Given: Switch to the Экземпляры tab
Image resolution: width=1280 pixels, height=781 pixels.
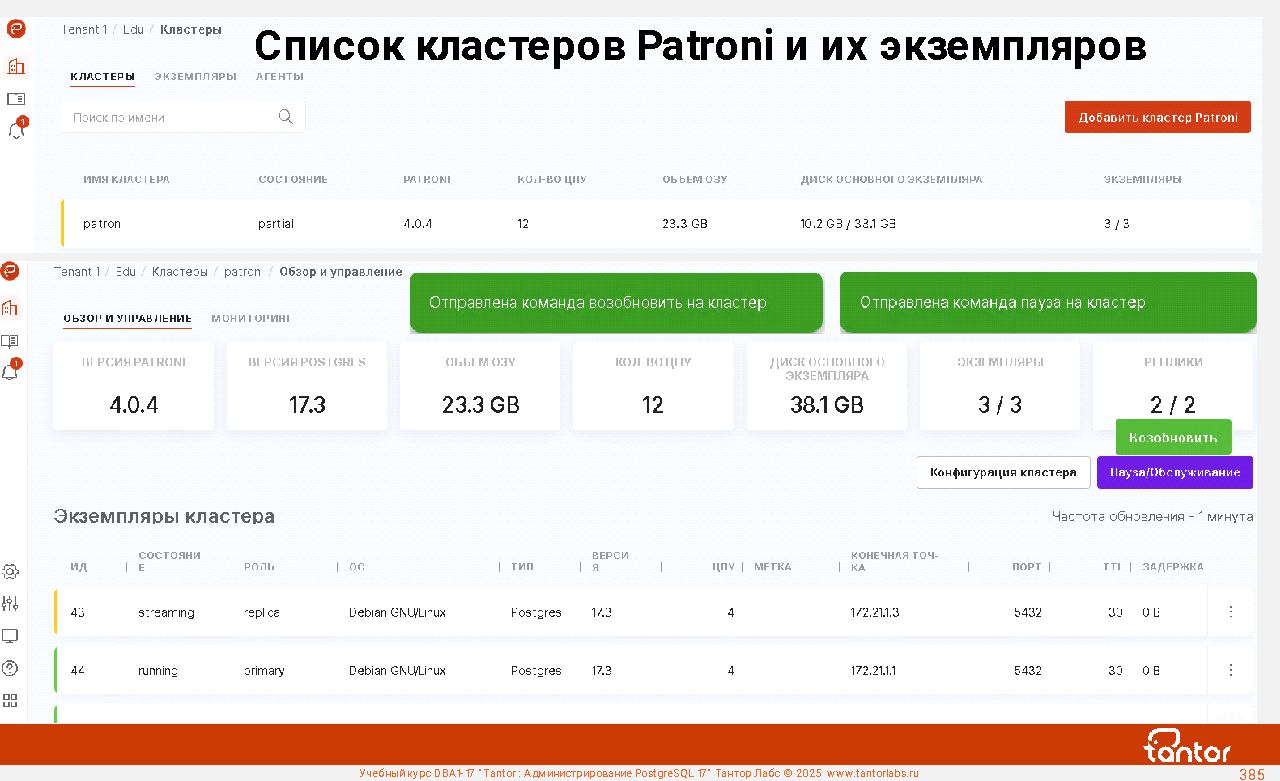Looking at the screenshot, I should coord(195,76).
